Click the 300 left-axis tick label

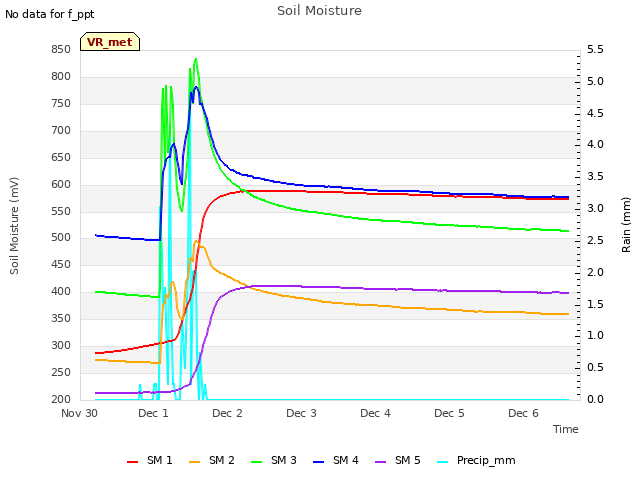[61, 345]
